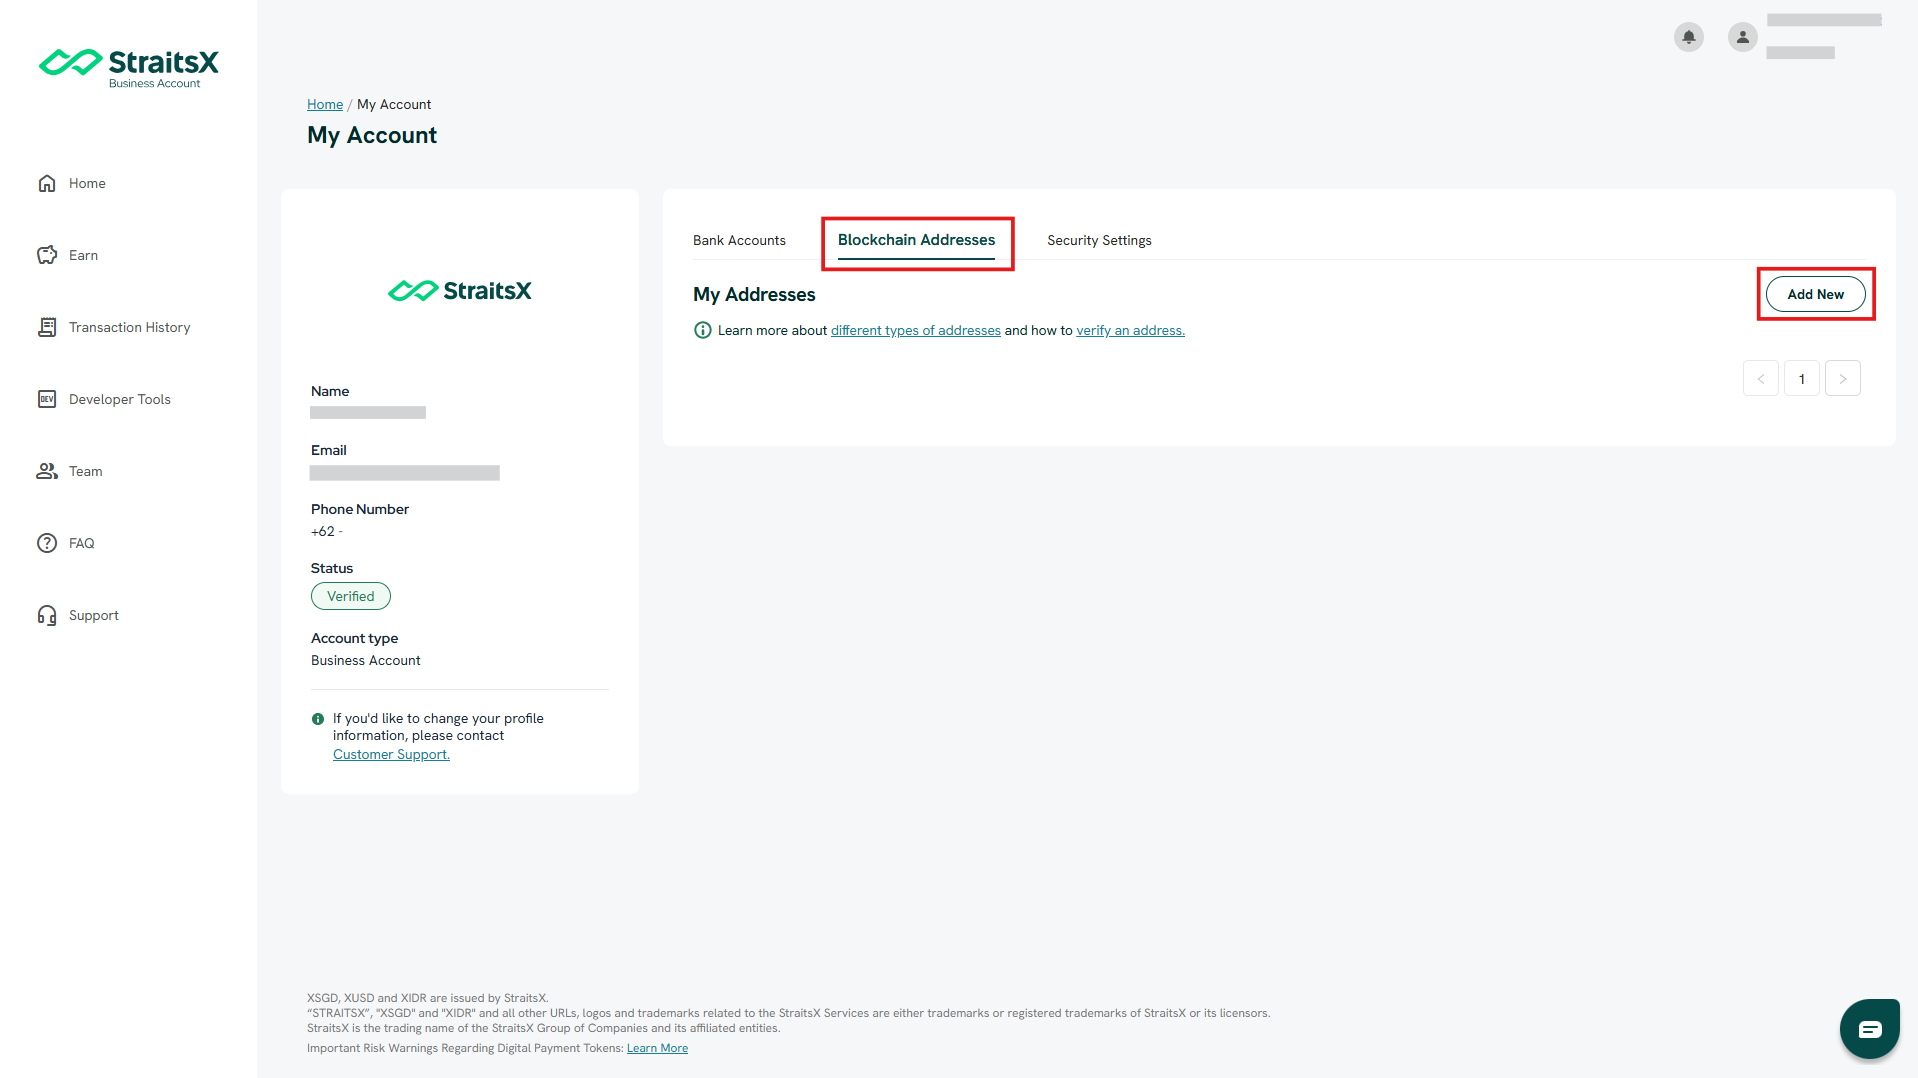Click the My Addresses heading
This screenshot has height=1078, width=1918.
754,294
